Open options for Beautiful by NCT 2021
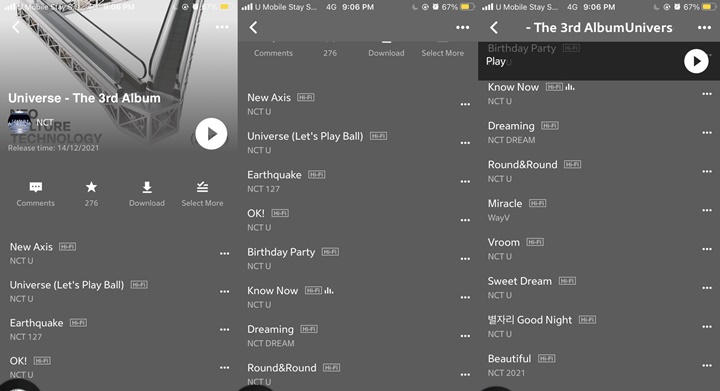Viewport: 720px width, 391px height. pyautogui.click(x=707, y=365)
